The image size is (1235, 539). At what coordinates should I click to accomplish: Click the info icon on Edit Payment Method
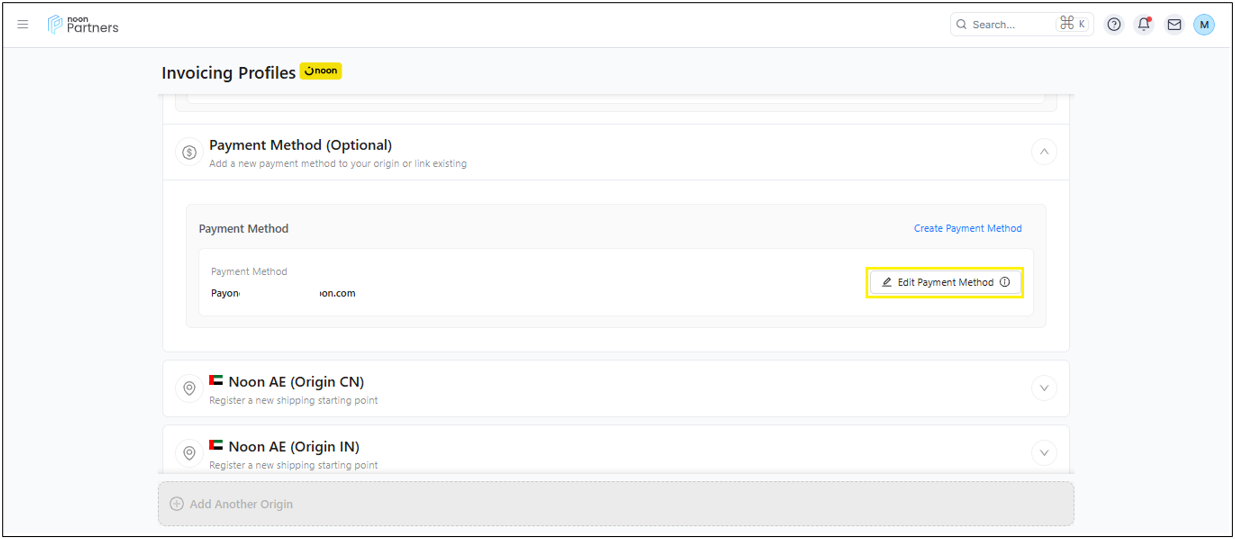pos(1005,282)
